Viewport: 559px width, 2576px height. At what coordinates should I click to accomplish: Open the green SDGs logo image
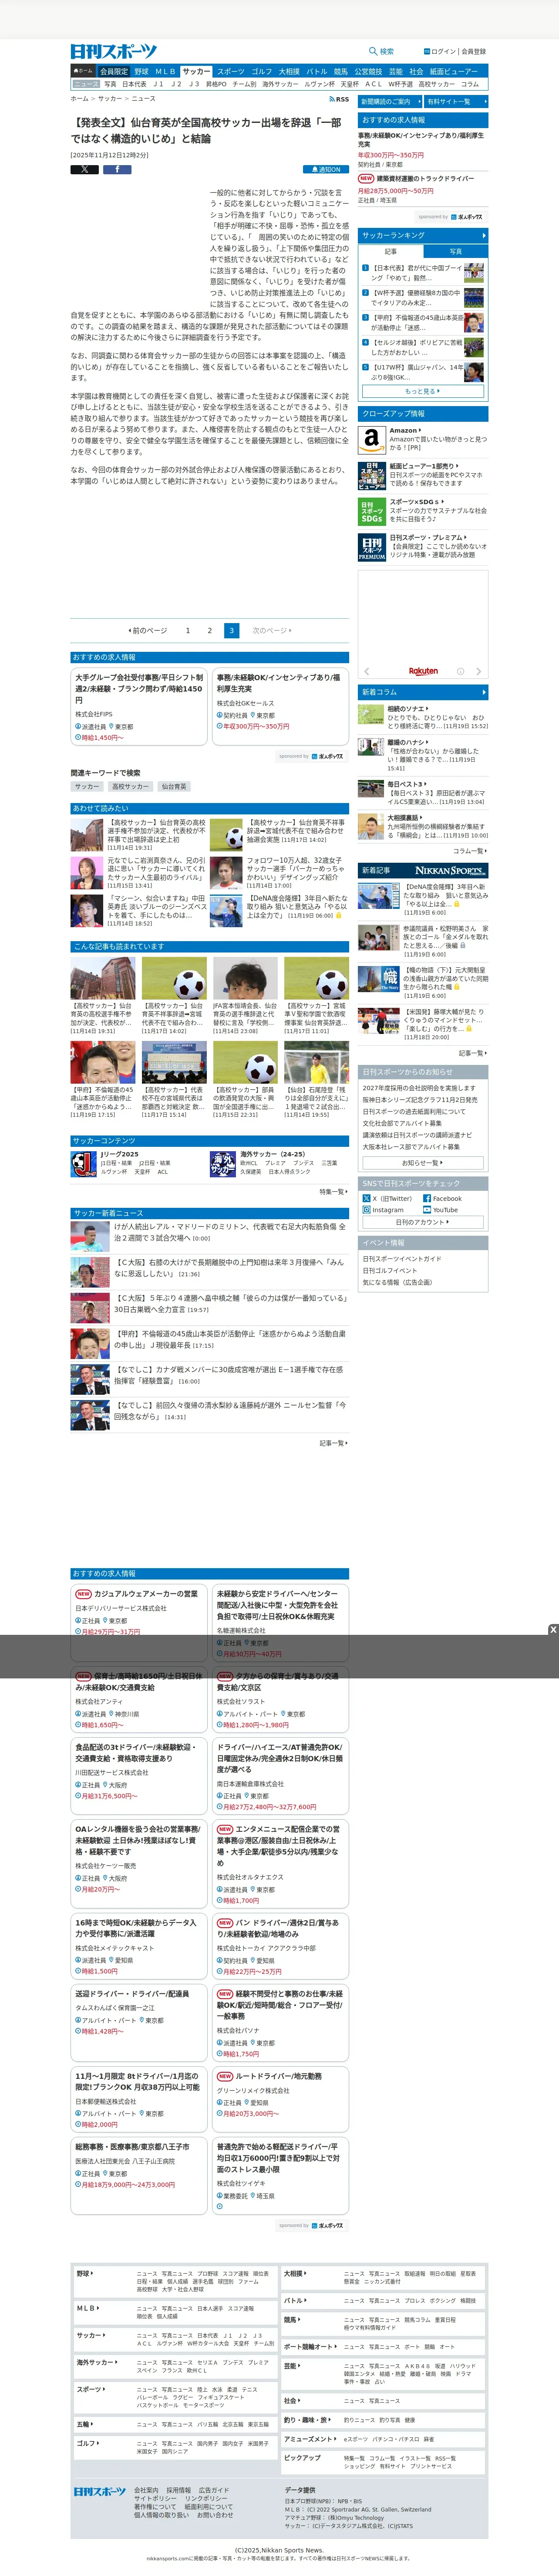(372, 511)
